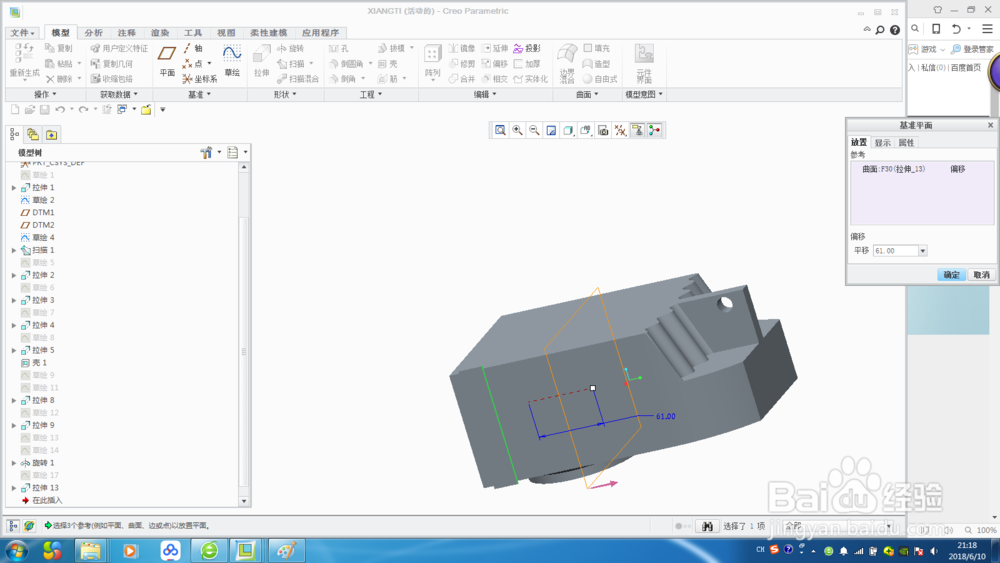Click the Undo arrow in quick toolbar

[x=60, y=110]
